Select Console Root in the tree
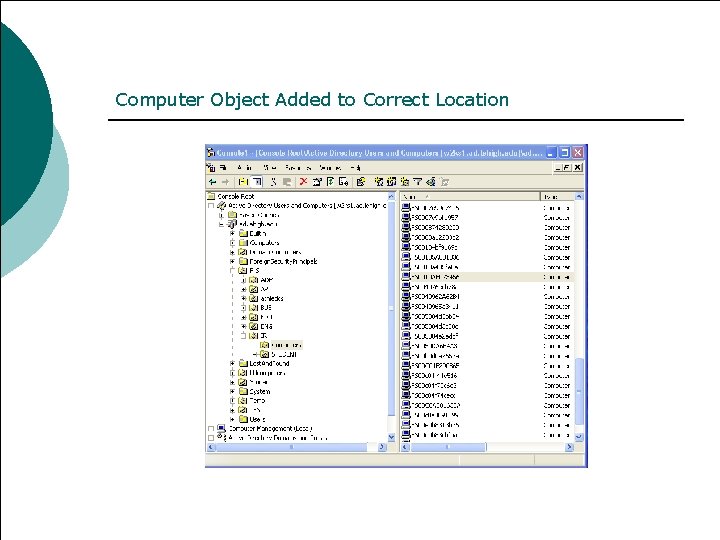720x540 pixels. click(x=236, y=196)
